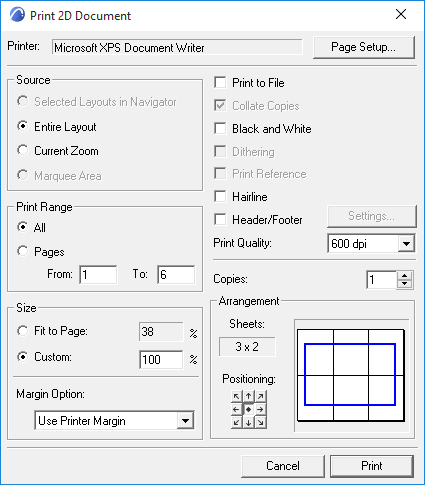This screenshot has width=425, height=485.
Task: Click the Print Reference checkbox
Action: tap(220, 174)
